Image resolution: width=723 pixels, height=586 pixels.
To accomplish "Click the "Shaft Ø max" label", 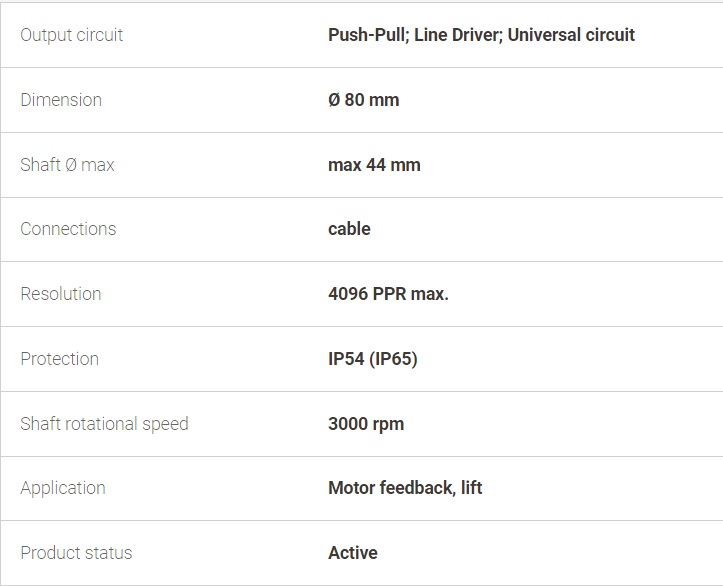I will click(67, 165).
